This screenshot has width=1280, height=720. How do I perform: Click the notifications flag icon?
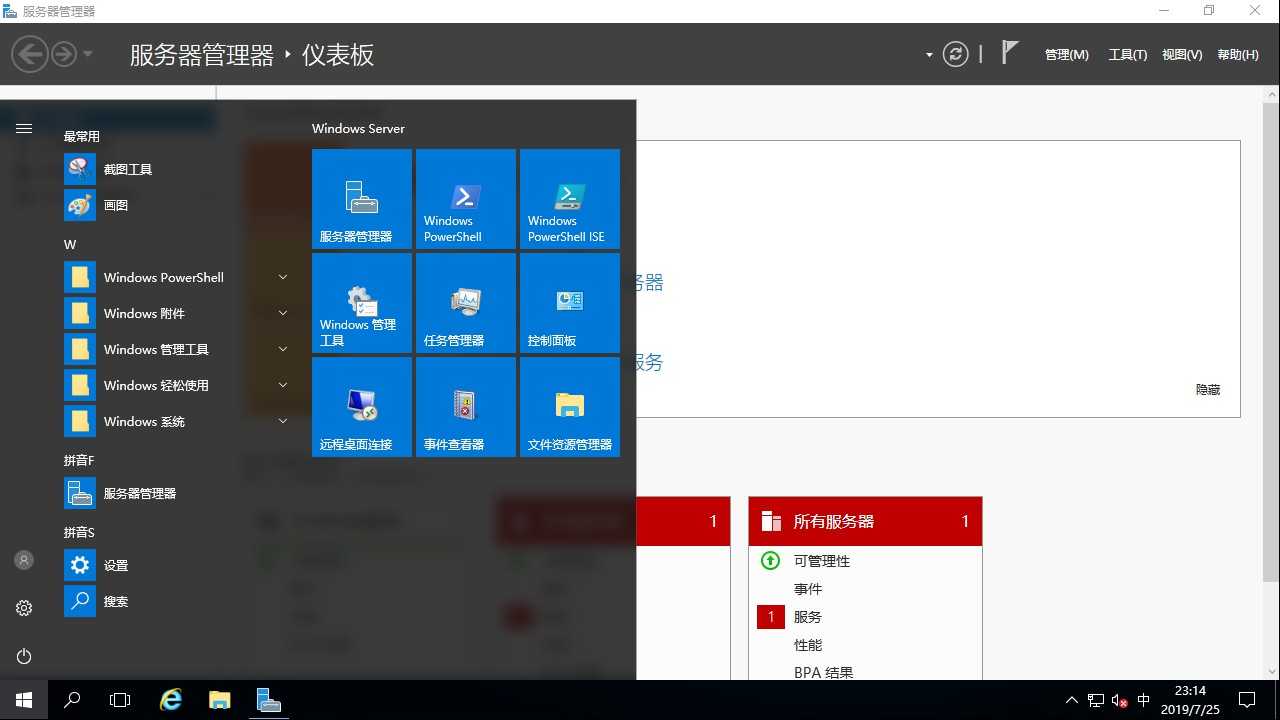pyautogui.click(x=1010, y=53)
